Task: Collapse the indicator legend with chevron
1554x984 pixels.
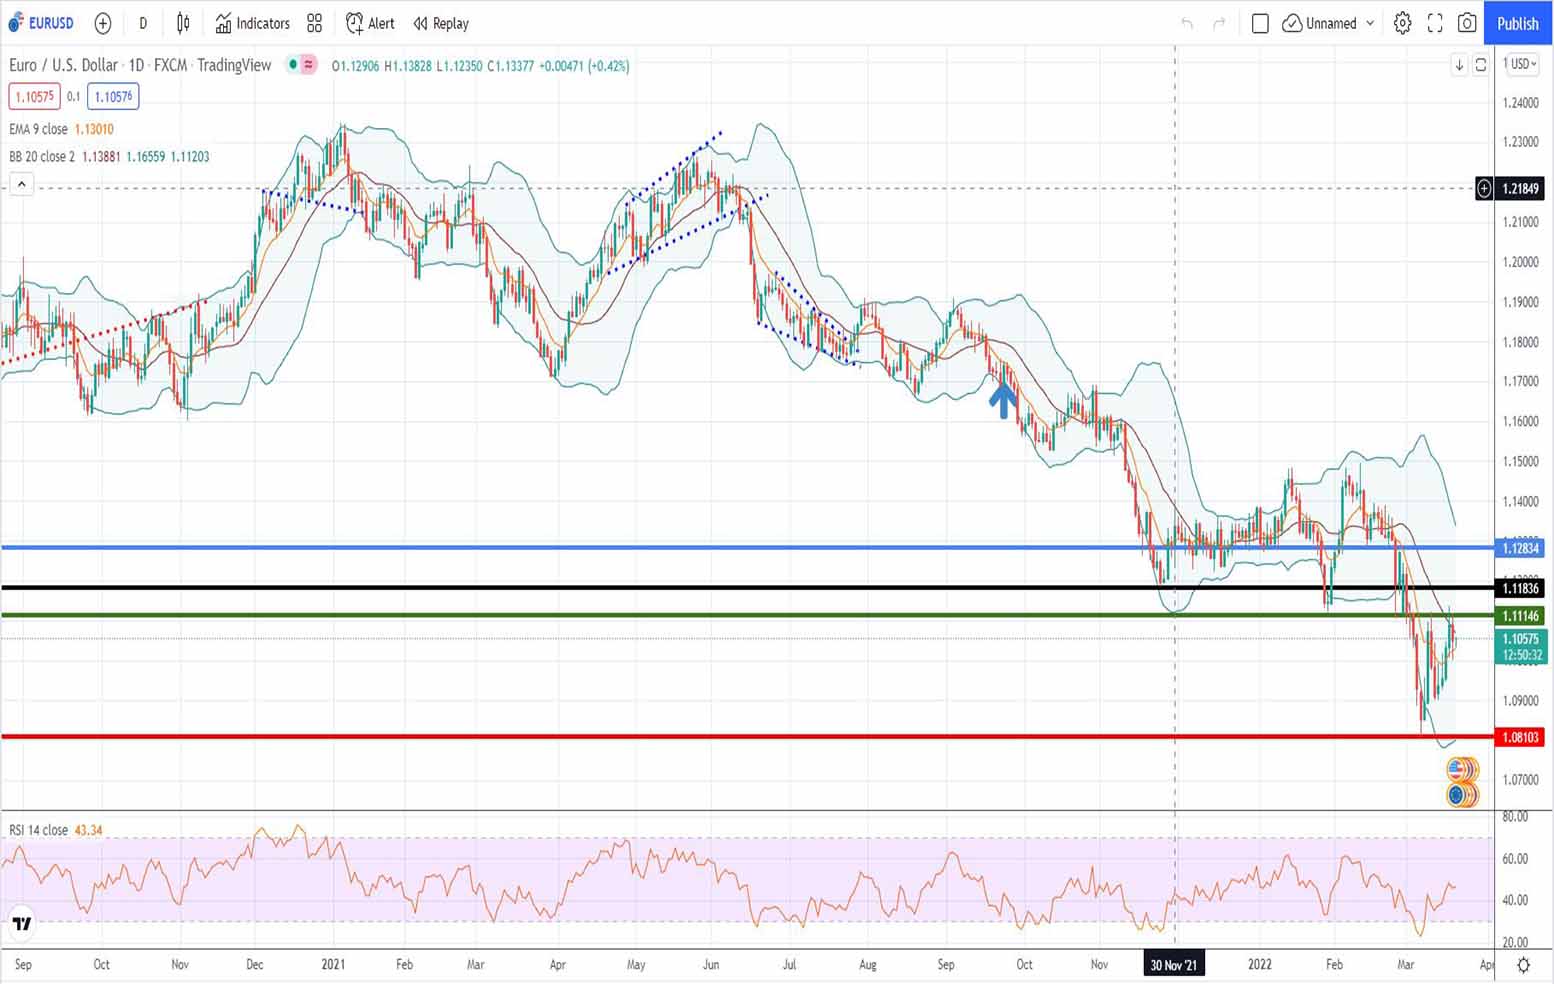Action: (21, 184)
